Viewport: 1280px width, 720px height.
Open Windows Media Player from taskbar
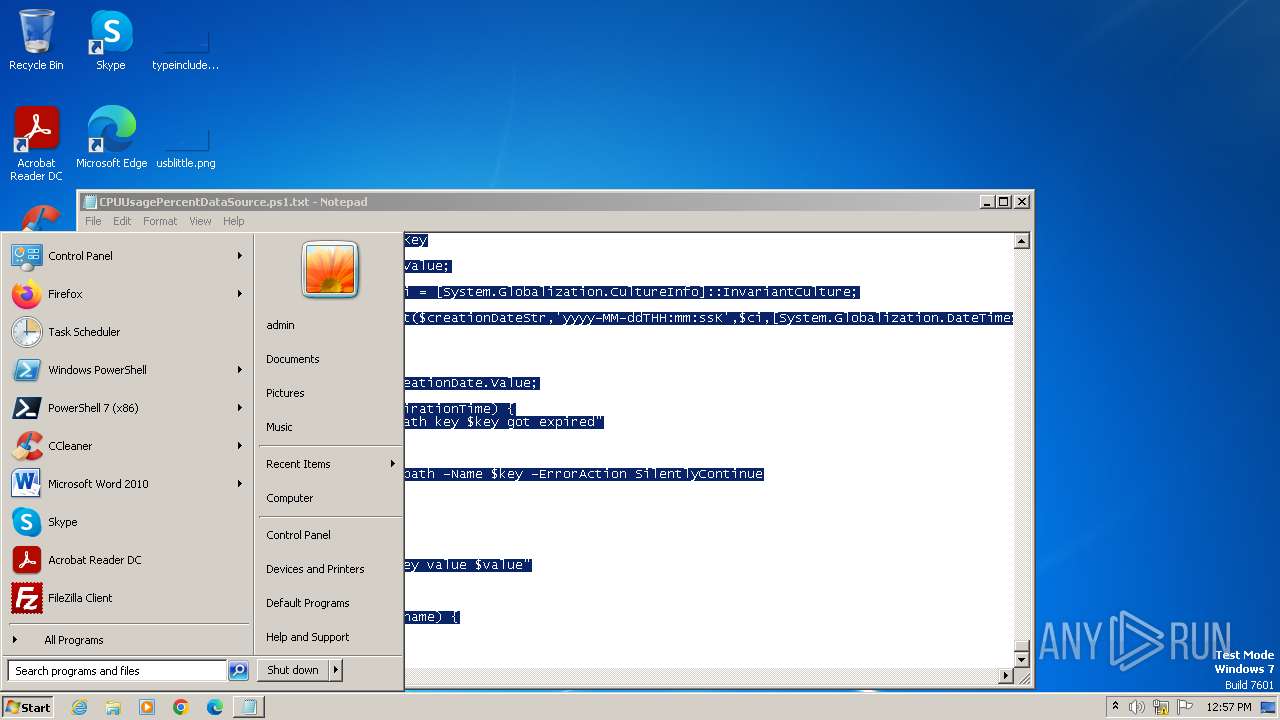click(x=147, y=707)
